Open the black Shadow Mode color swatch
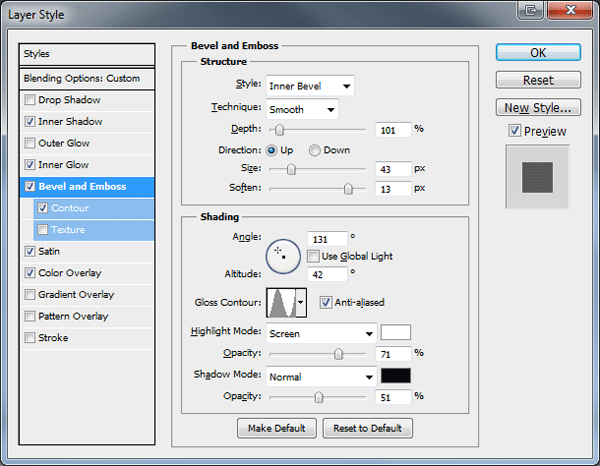The image size is (600, 466). pyautogui.click(x=396, y=376)
